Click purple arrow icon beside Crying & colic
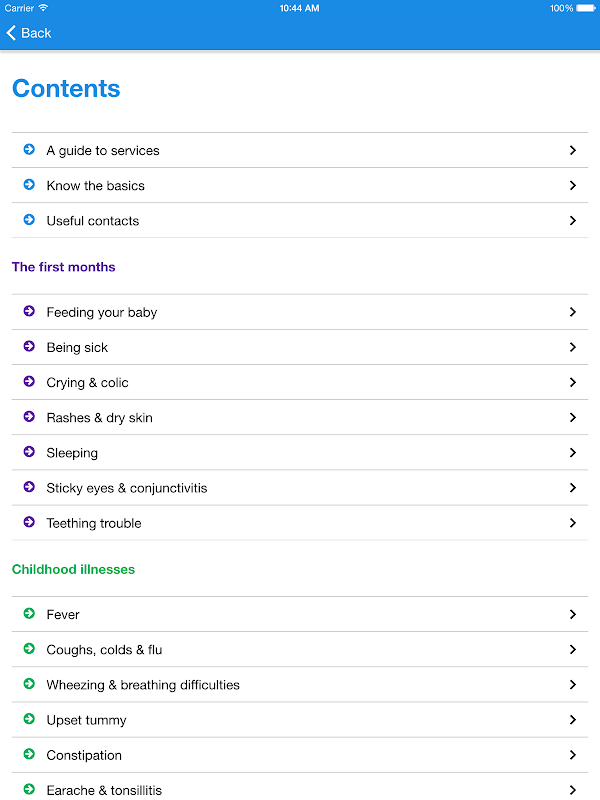This screenshot has width=600, height=800. click(x=29, y=382)
